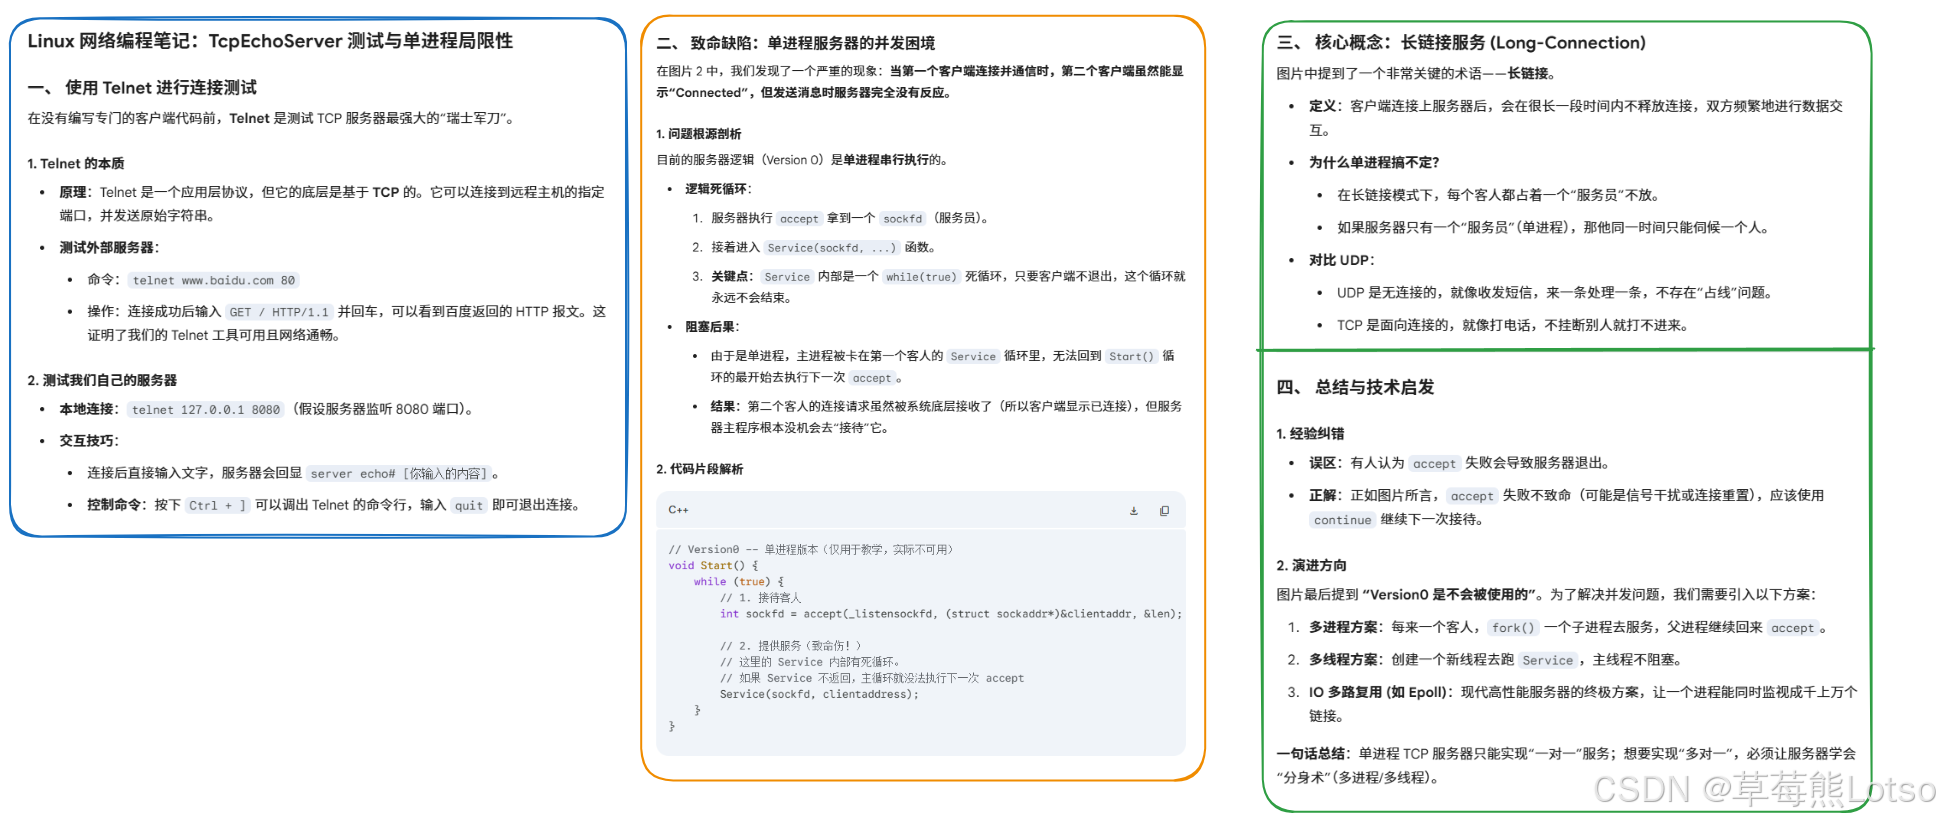
Task: Click the code "telnet www.baidu.com 80"
Action: click(x=214, y=281)
